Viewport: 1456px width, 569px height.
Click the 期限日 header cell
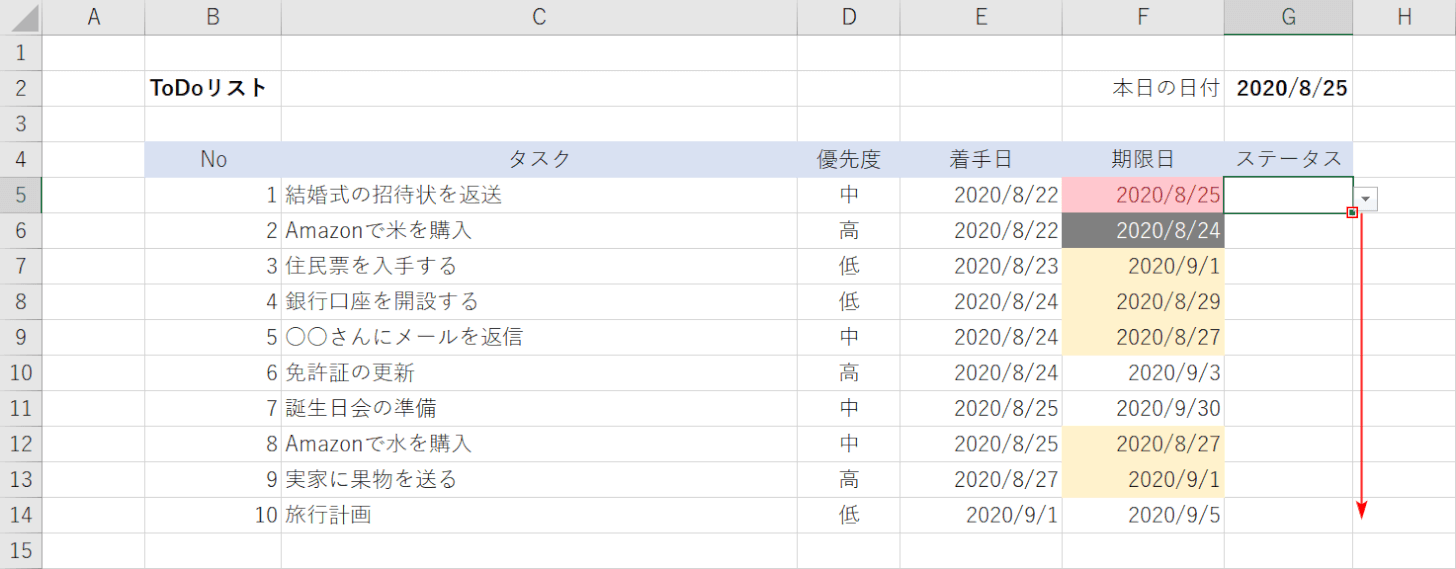tap(1143, 159)
